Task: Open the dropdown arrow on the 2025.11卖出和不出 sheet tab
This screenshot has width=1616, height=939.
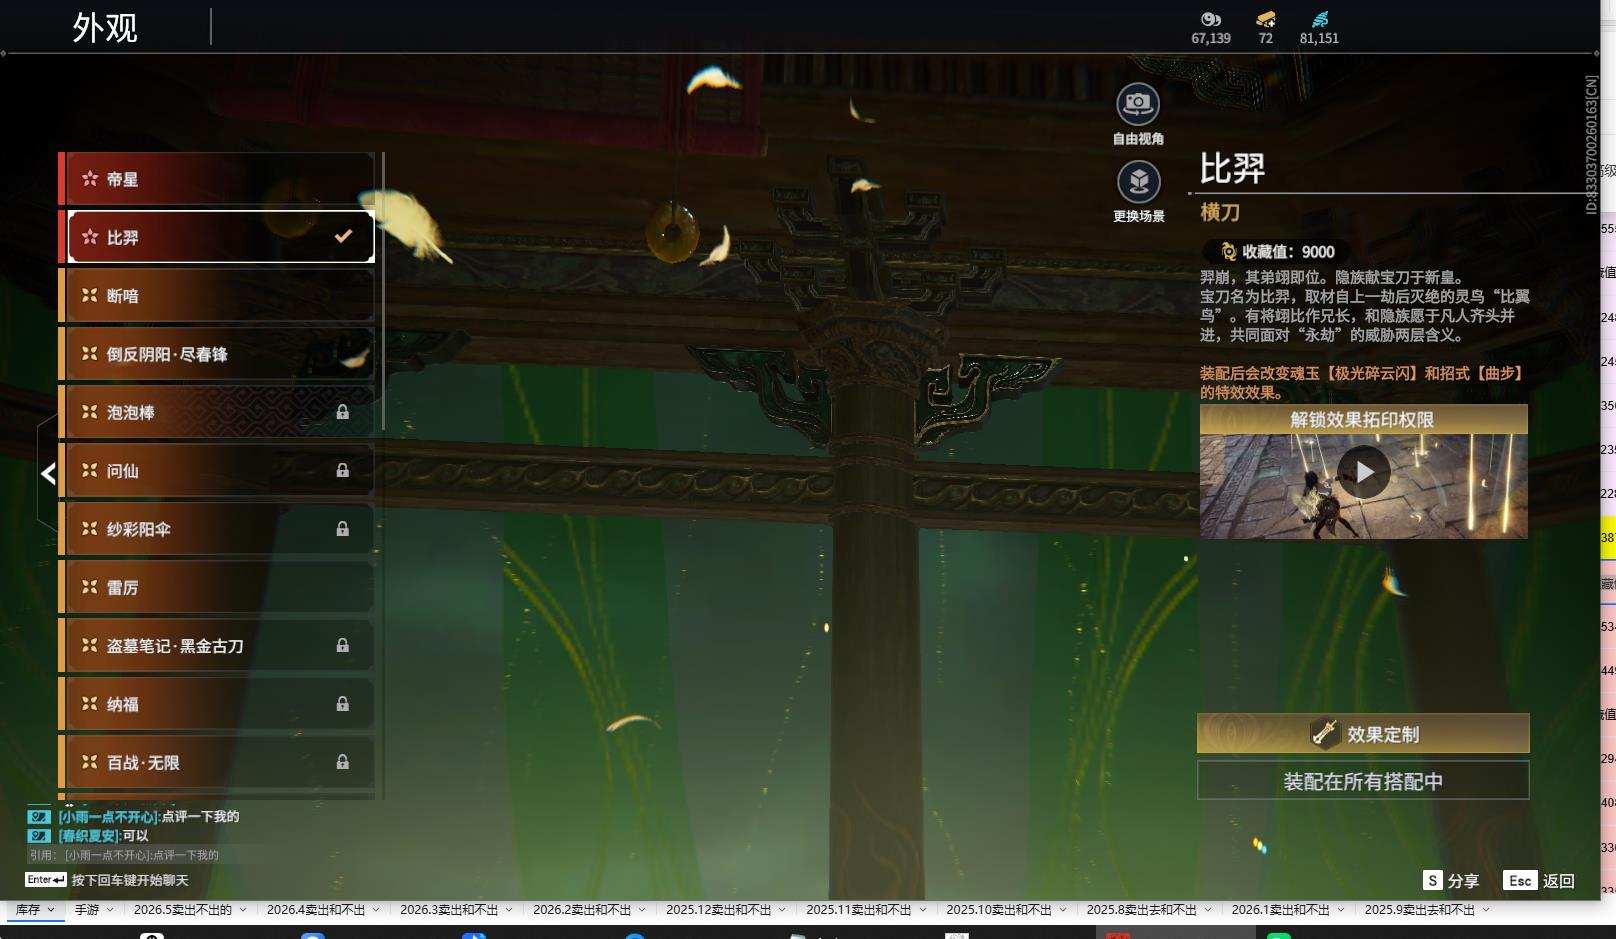Action: [922, 910]
